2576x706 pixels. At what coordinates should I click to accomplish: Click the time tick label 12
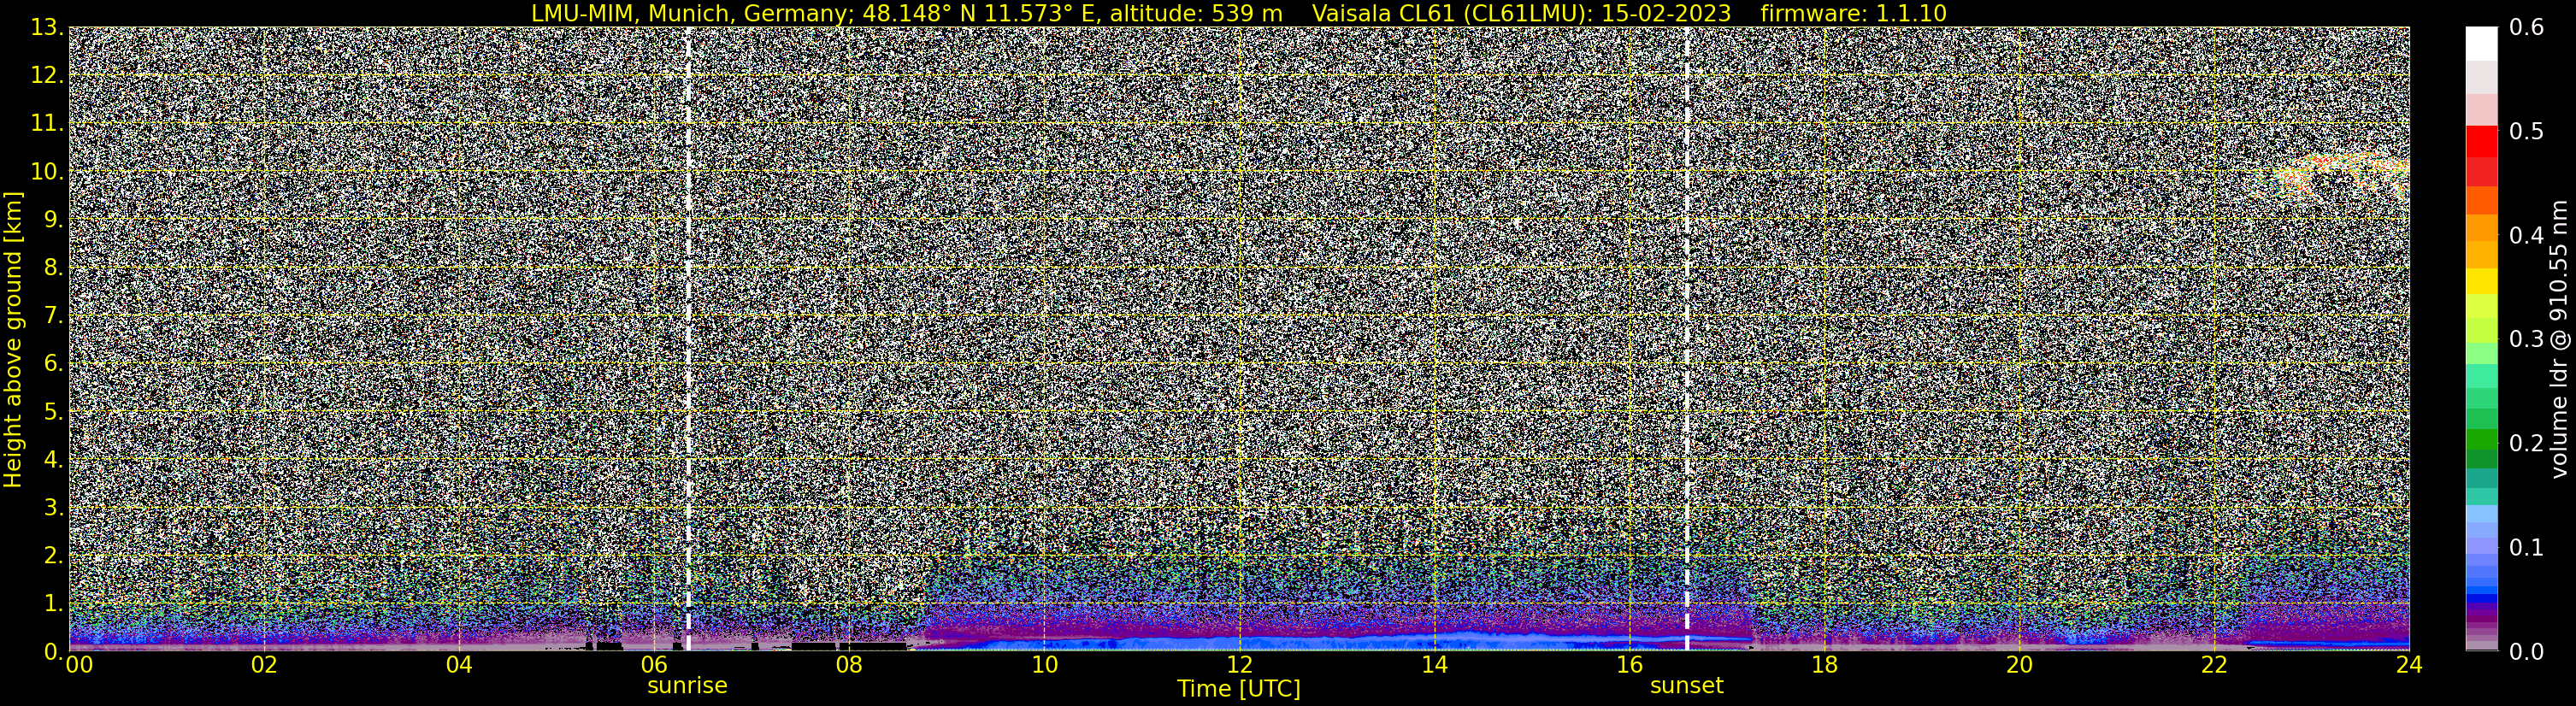click(x=1239, y=665)
